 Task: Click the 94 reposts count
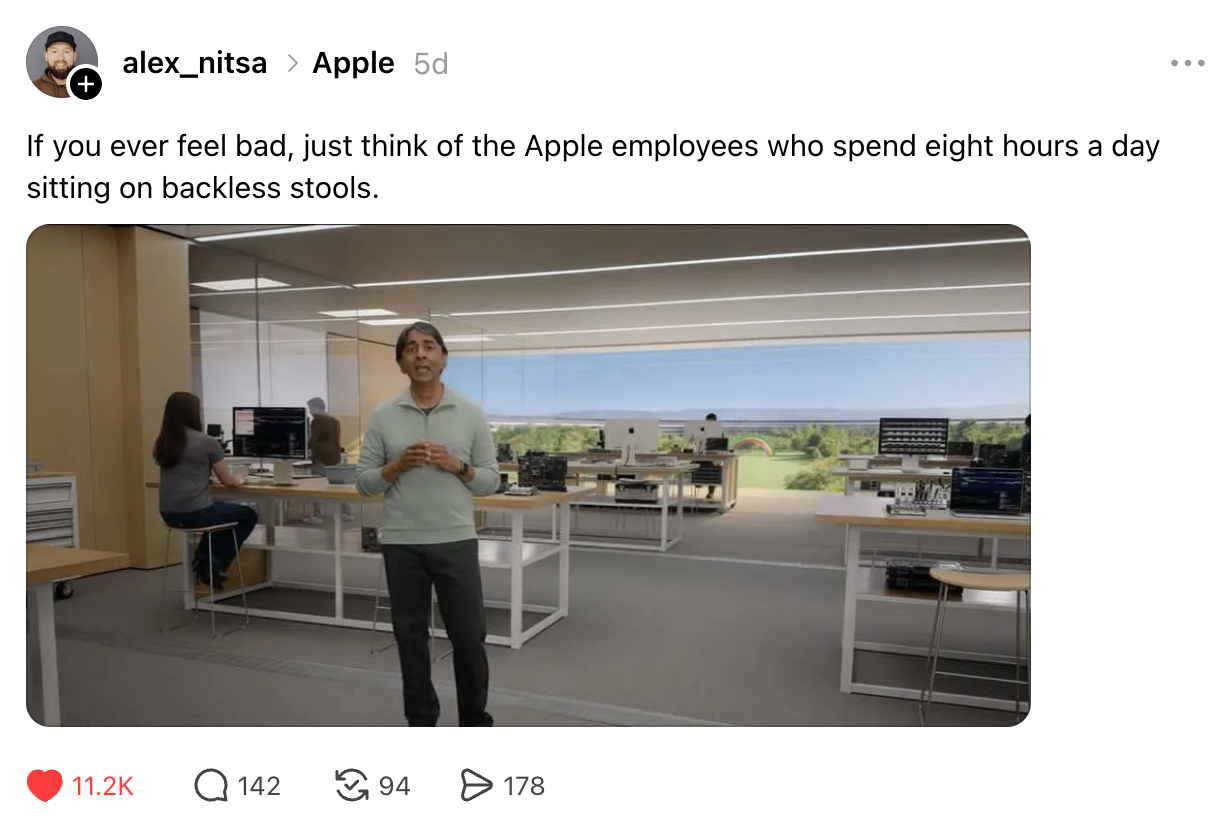click(x=394, y=786)
